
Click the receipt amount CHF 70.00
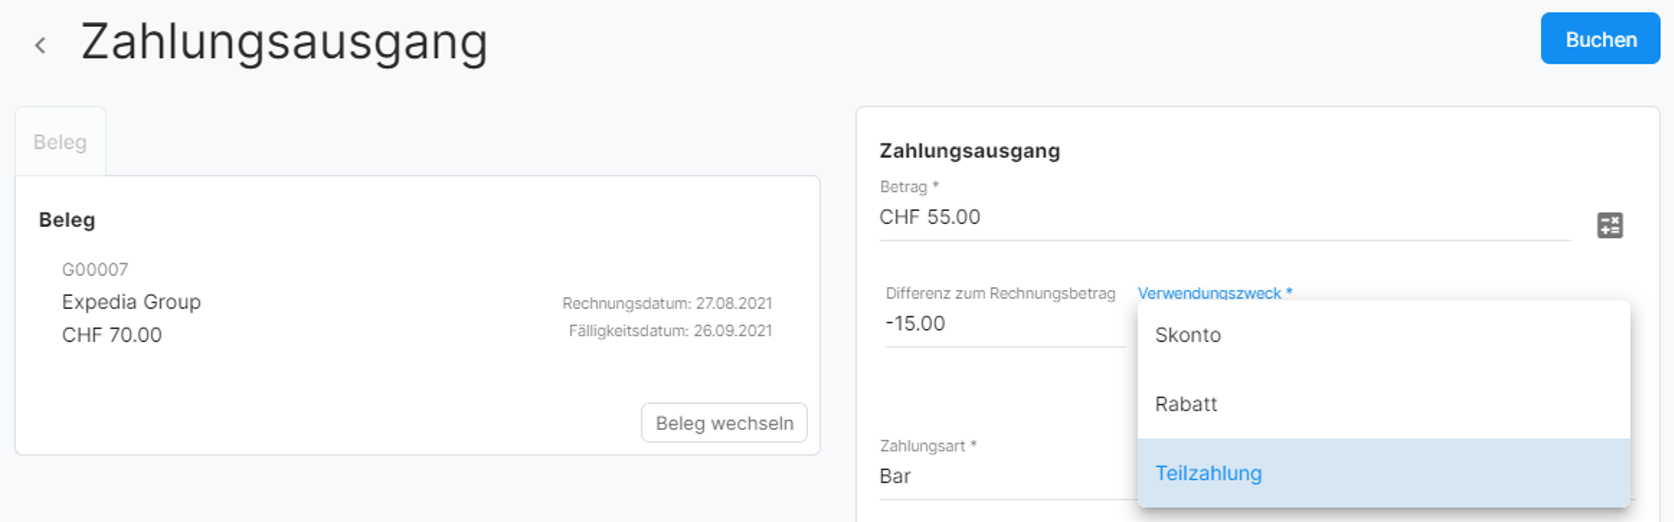tap(112, 335)
